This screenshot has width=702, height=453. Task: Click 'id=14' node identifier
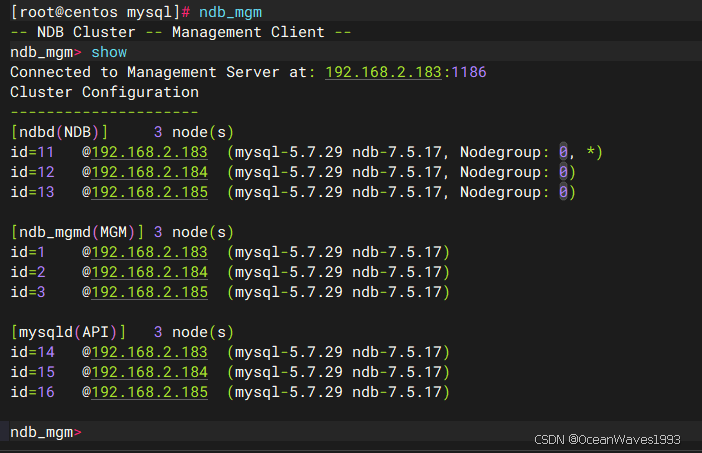pyautogui.click(x=32, y=352)
